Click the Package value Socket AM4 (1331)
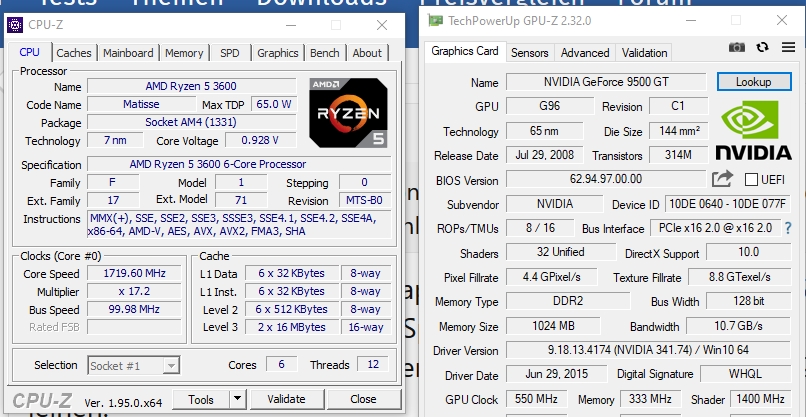Viewport: 806px width, 417px height. click(x=191, y=122)
